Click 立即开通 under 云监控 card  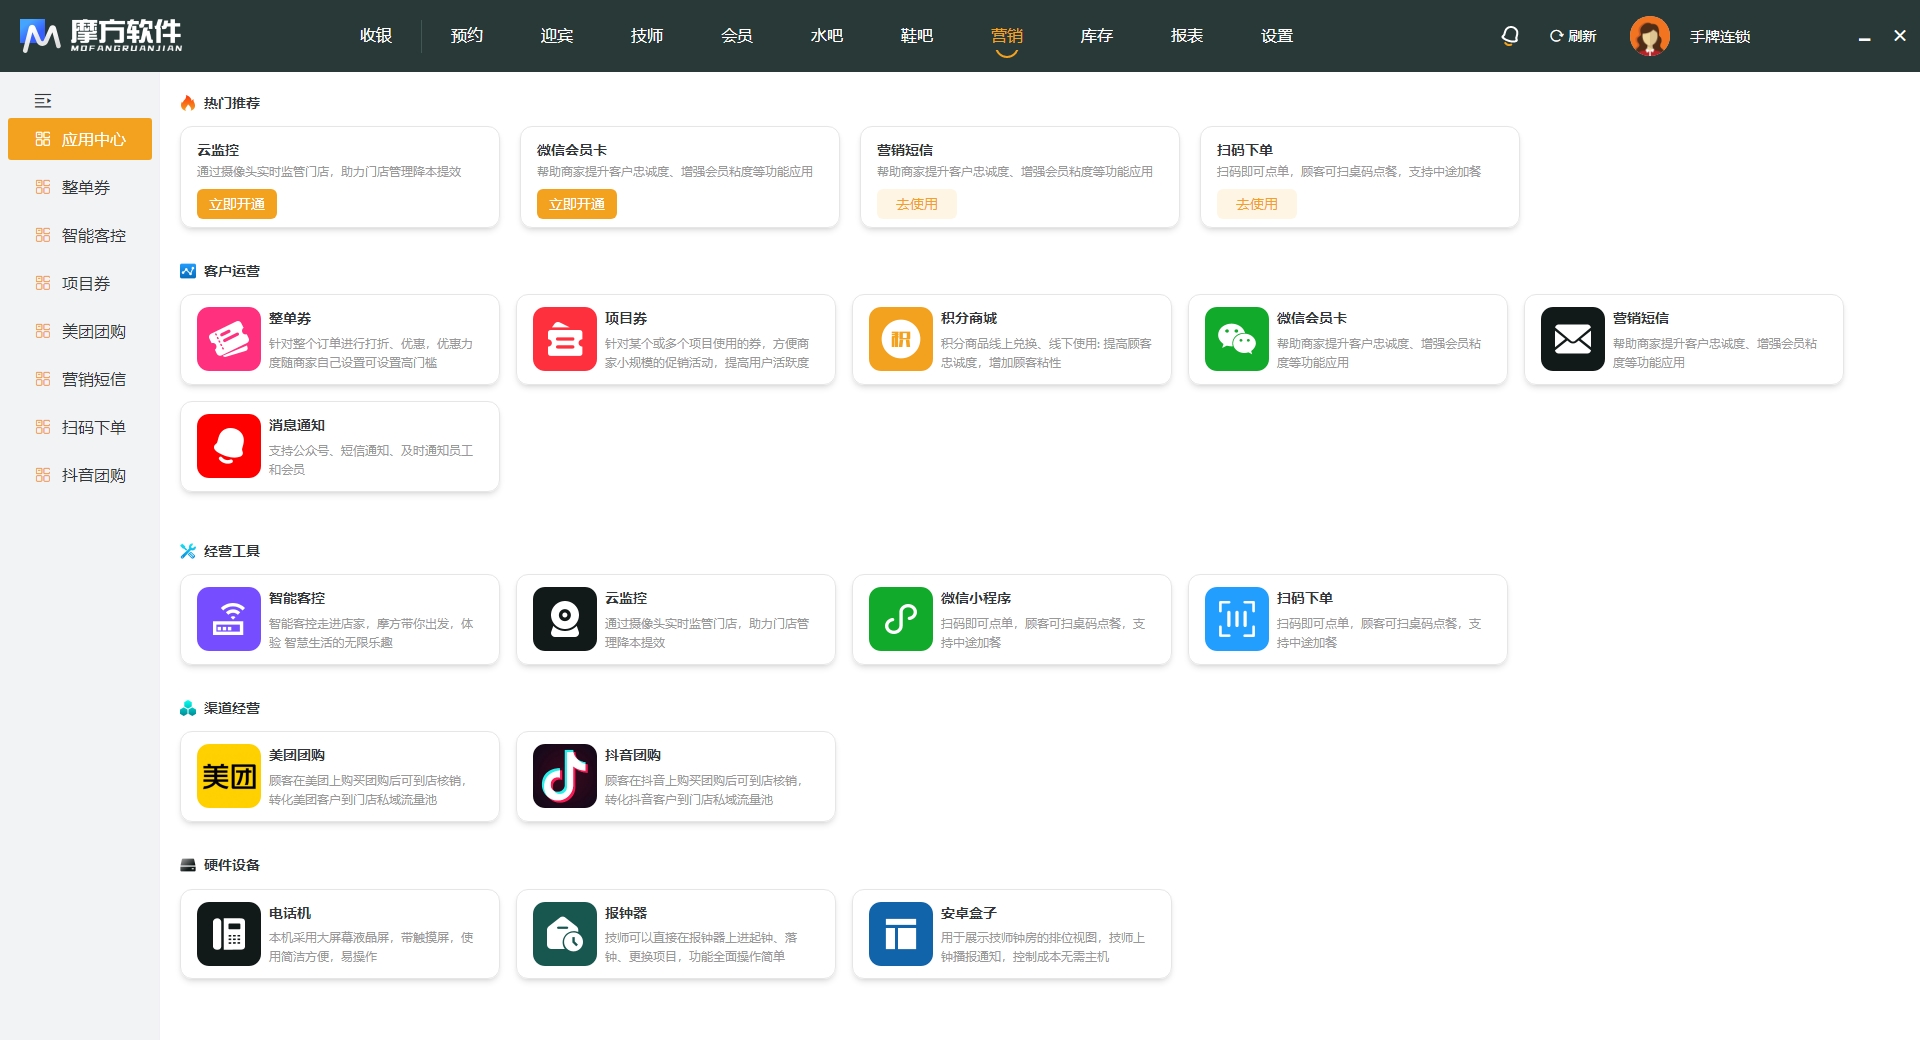point(237,204)
